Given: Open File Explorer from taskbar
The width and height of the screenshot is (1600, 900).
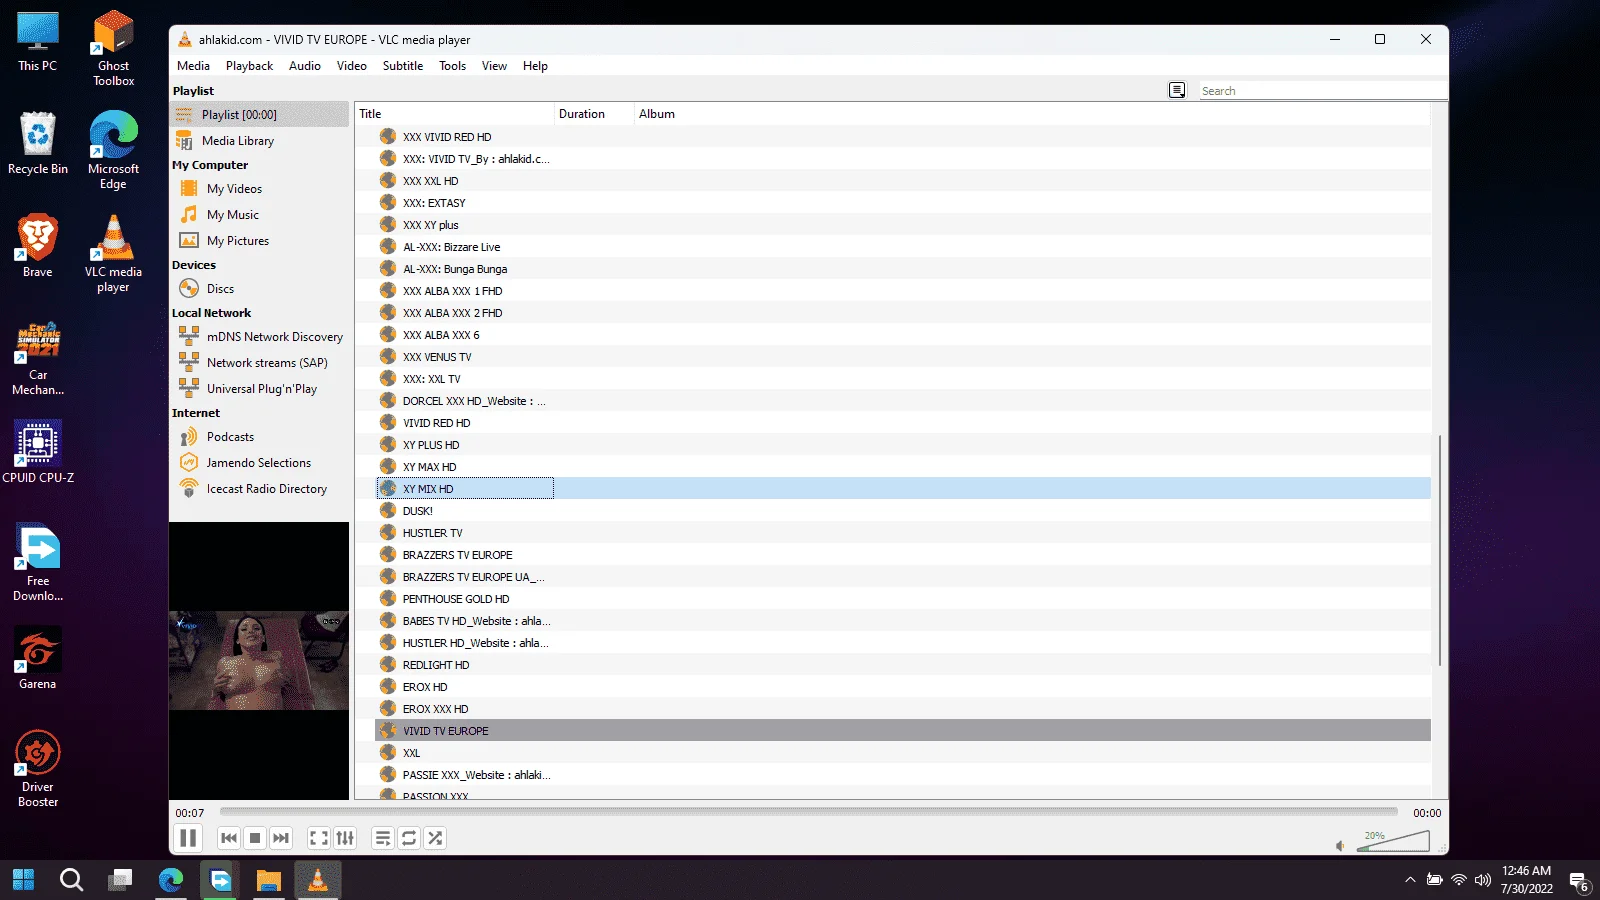Looking at the screenshot, I should coord(268,880).
